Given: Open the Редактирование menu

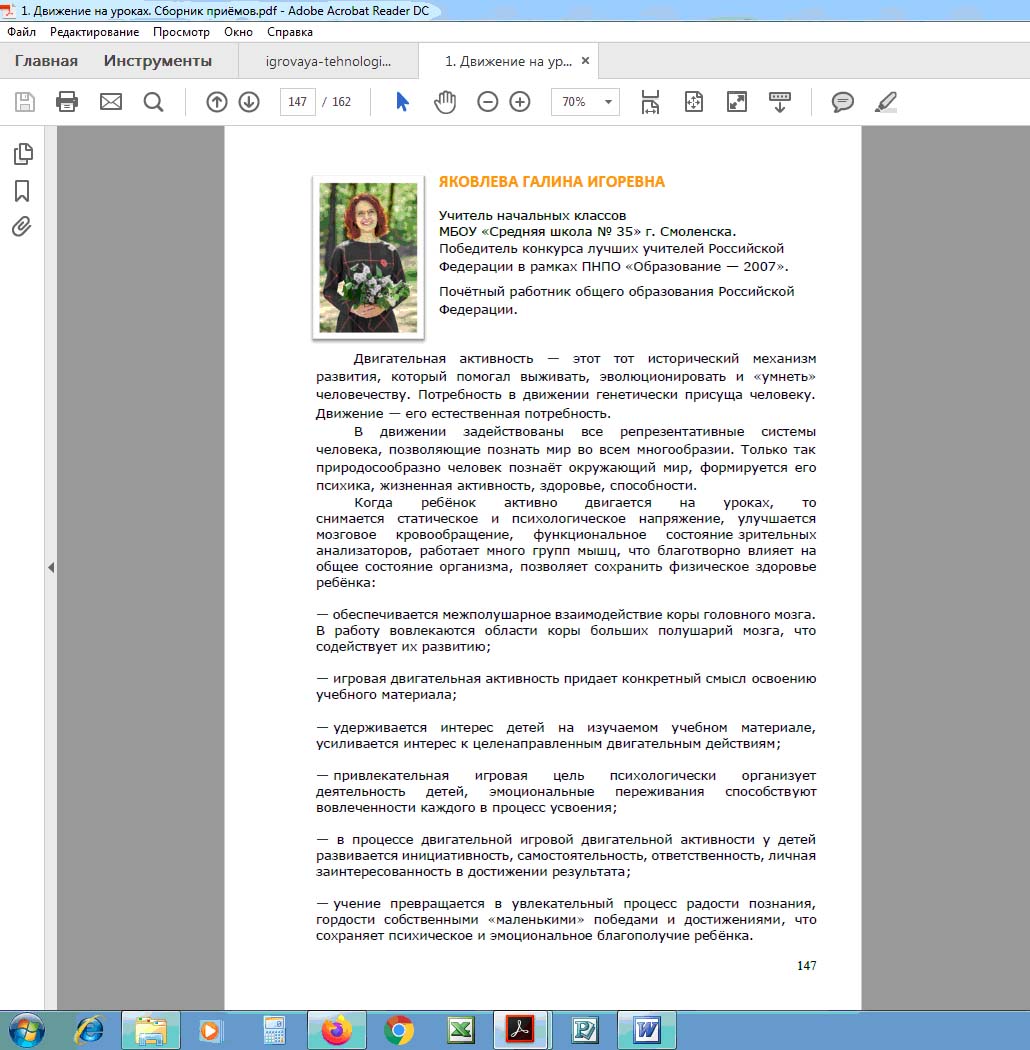Looking at the screenshot, I should click(94, 31).
